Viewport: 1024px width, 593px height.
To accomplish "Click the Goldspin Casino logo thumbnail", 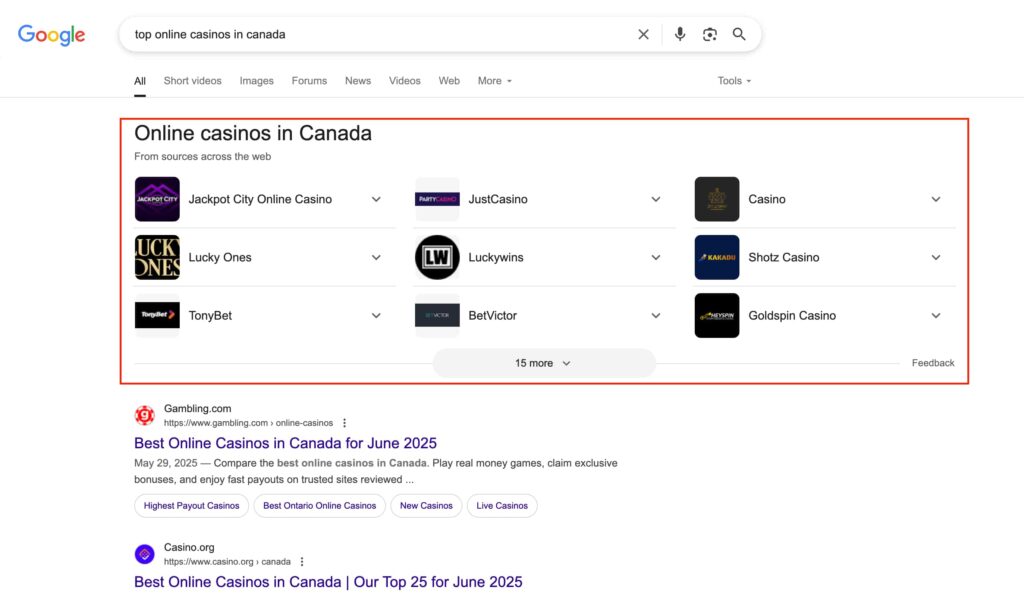I will pyautogui.click(x=717, y=315).
